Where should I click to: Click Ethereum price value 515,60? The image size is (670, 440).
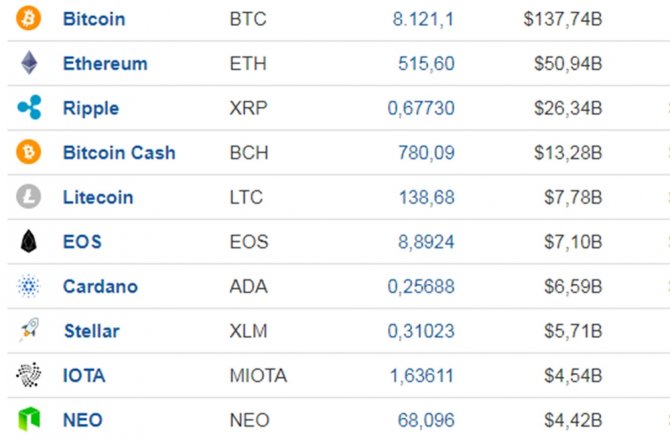426,63
